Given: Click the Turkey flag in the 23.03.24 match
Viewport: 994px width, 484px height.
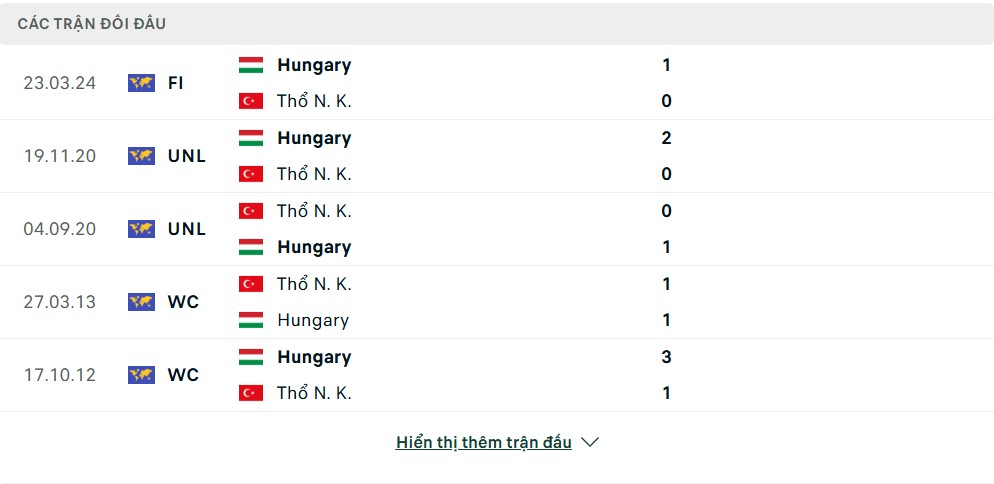Looking at the screenshot, I should click(x=251, y=101).
